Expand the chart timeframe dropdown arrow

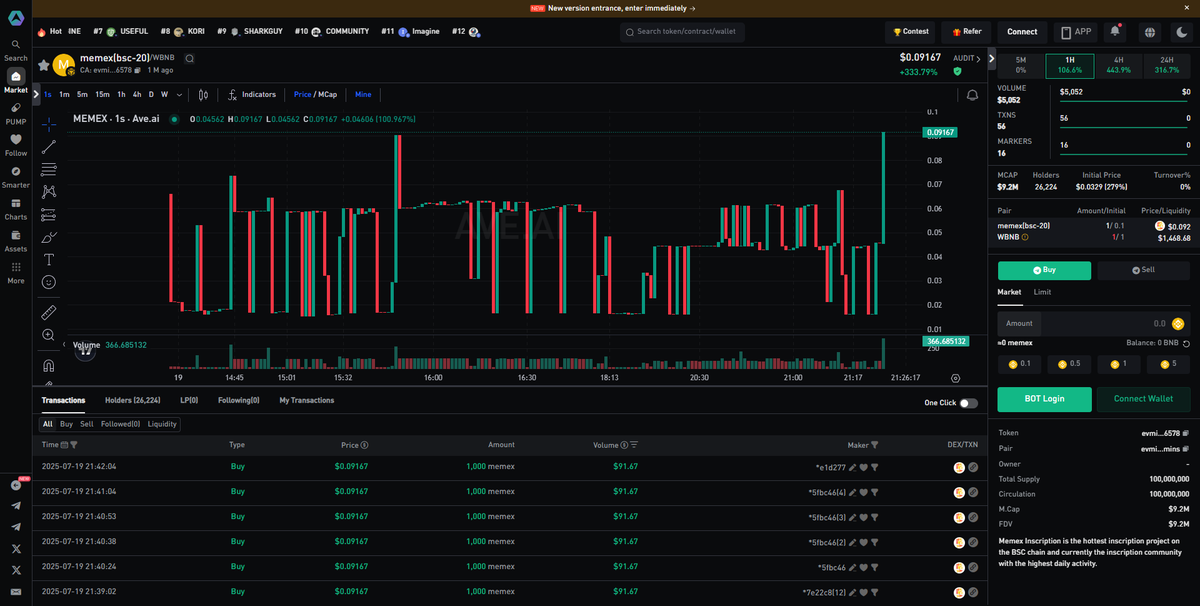(x=179, y=95)
